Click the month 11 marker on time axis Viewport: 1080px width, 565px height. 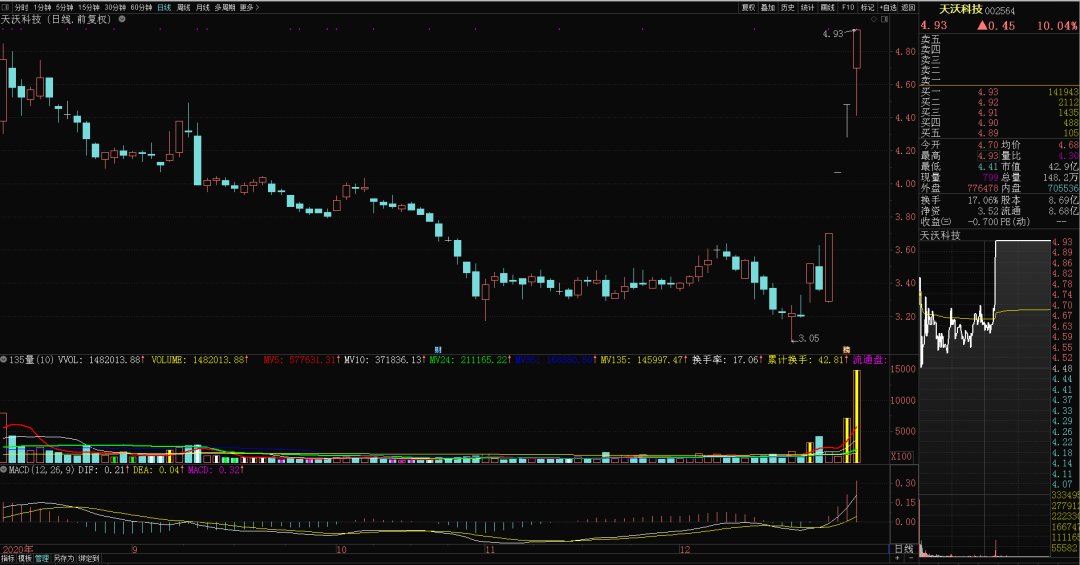pos(490,550)
